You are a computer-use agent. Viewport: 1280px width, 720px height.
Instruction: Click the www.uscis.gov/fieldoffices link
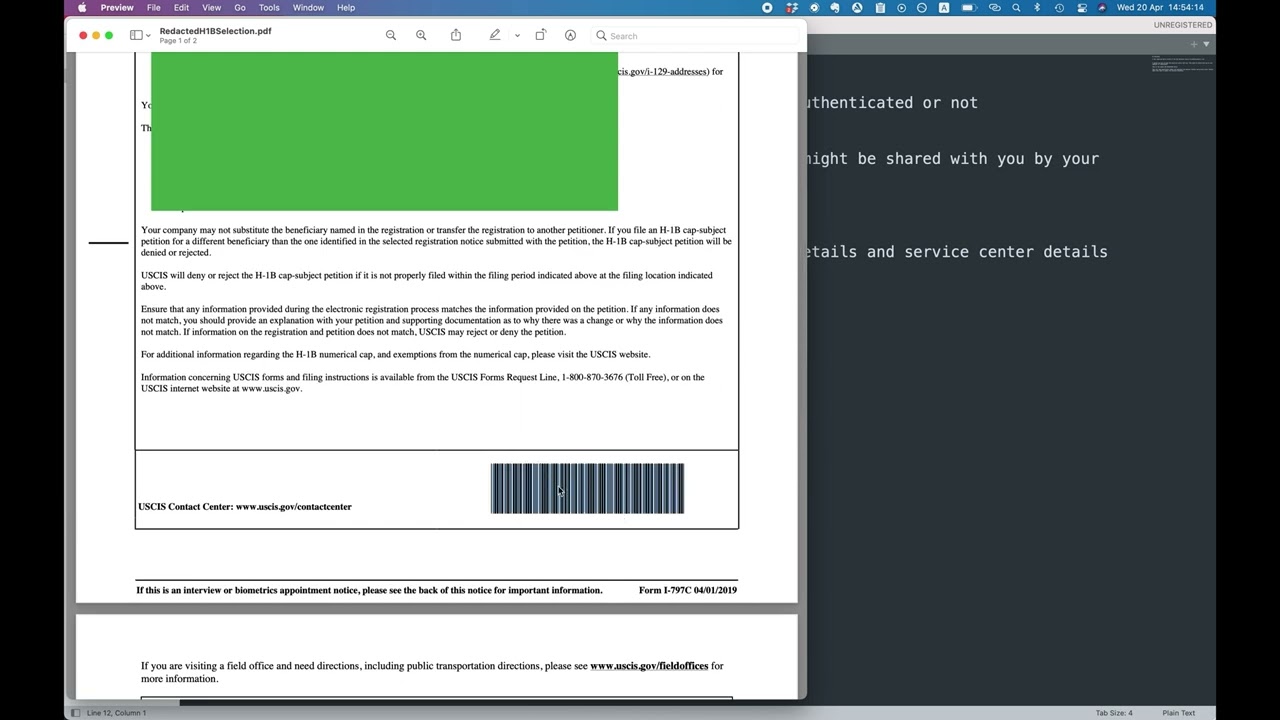click(649, 666)
